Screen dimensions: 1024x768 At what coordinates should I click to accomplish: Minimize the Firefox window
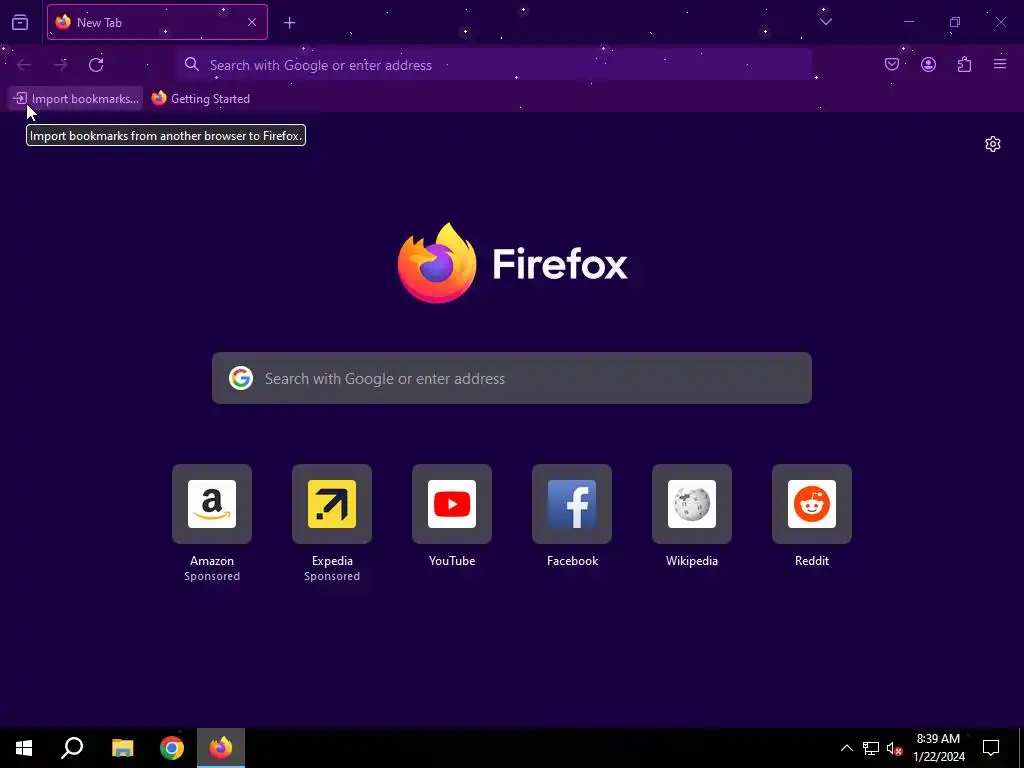click(x=908, y=22)
